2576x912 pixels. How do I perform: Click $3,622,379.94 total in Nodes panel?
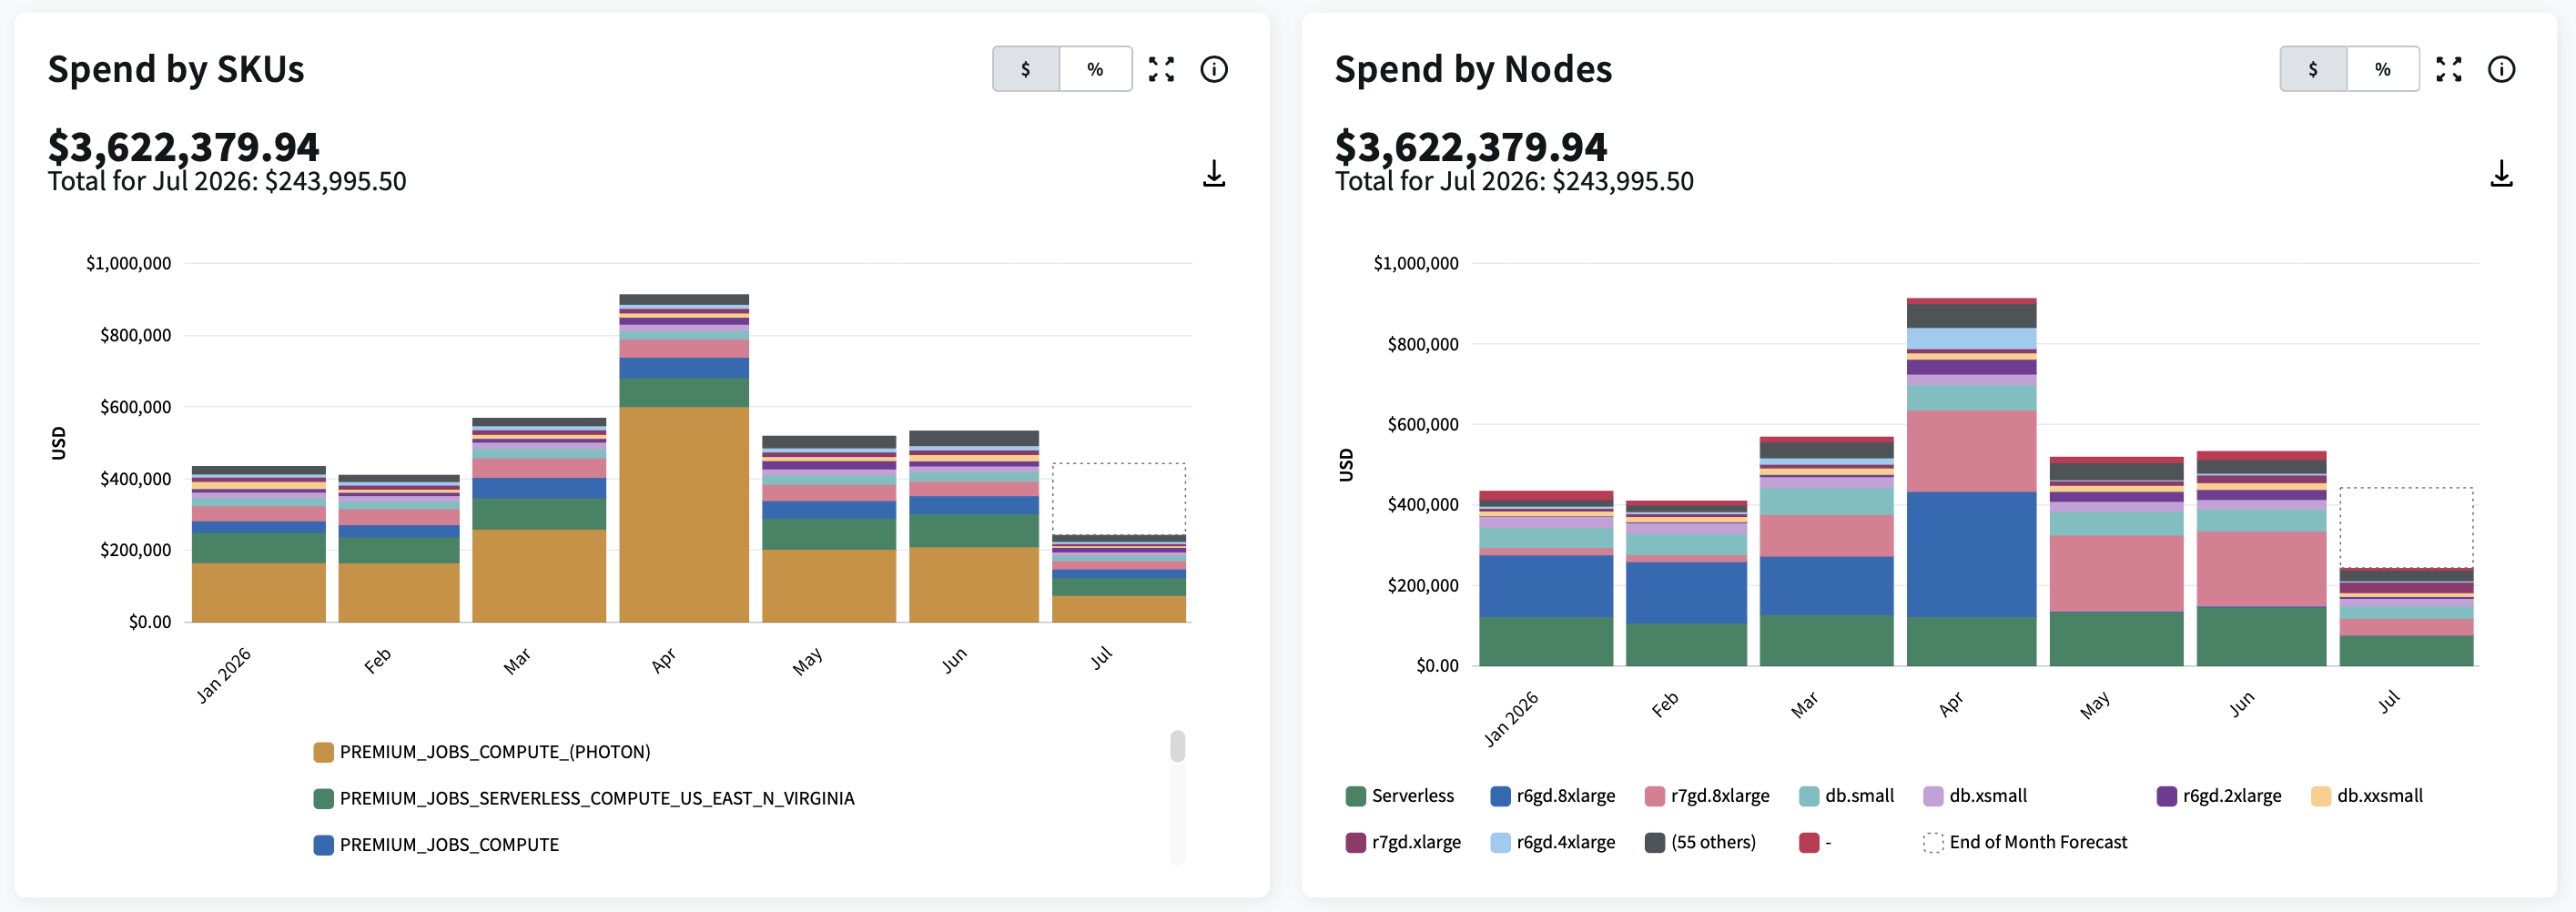point(1471,147)
